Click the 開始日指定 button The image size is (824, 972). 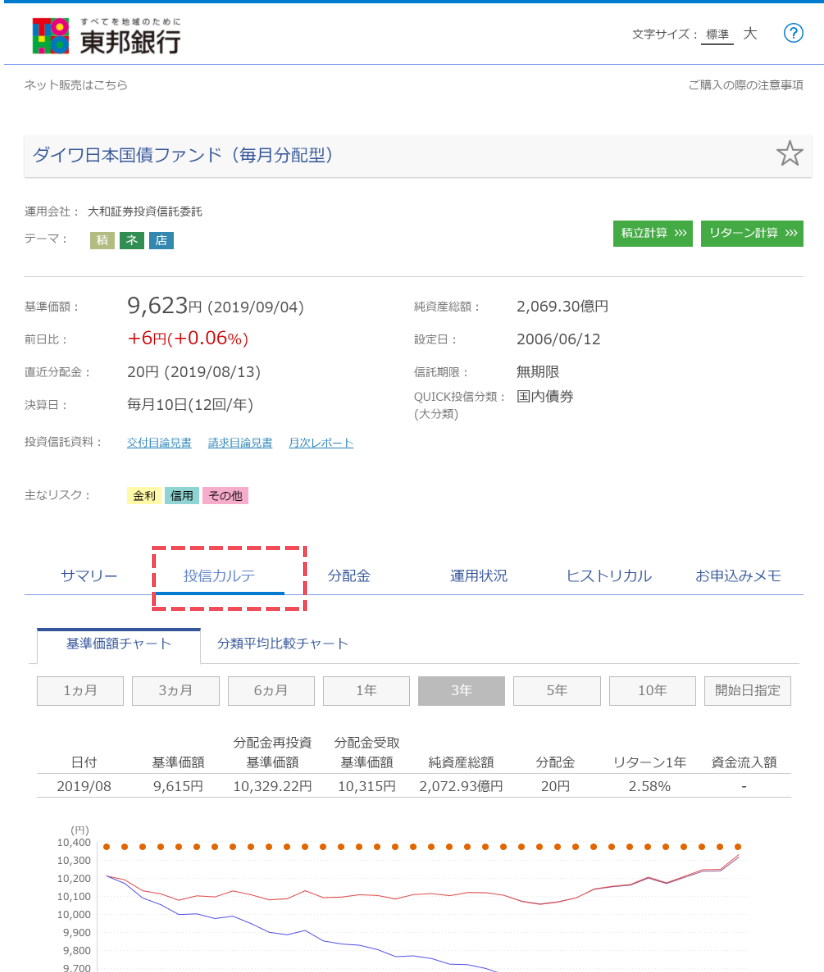point(748,691)
